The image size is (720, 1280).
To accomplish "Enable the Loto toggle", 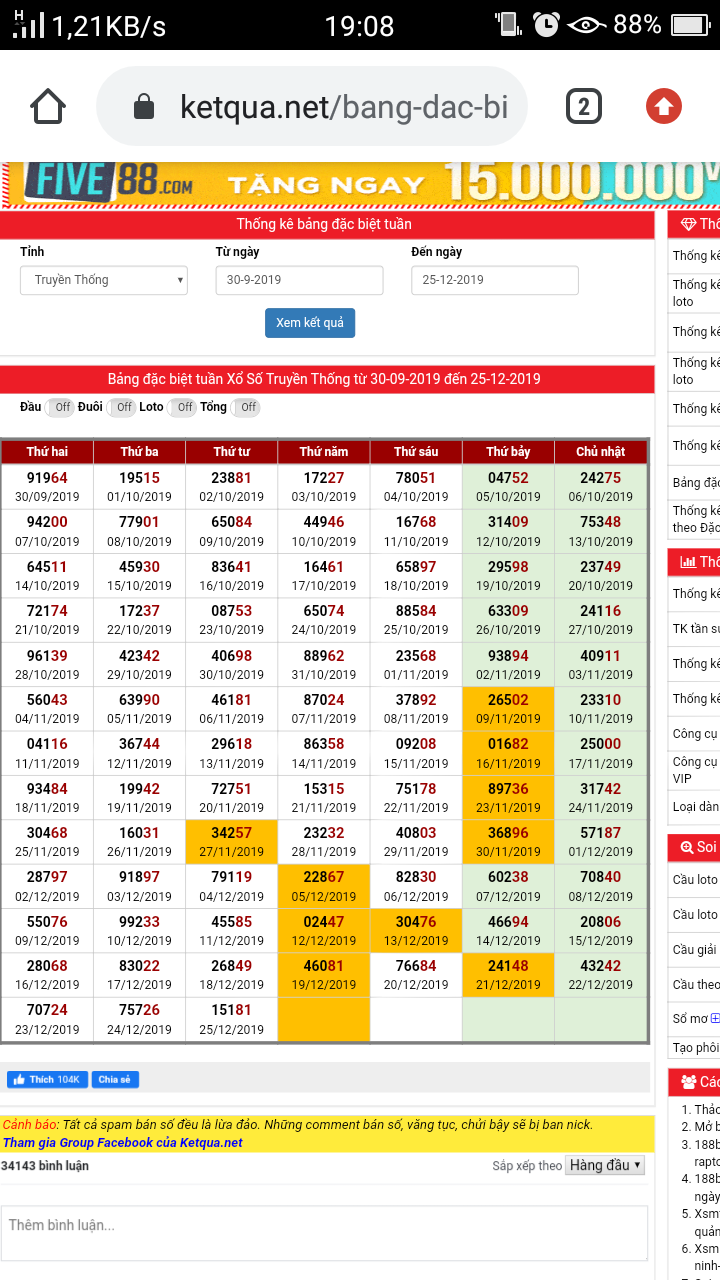I will 183,407.
